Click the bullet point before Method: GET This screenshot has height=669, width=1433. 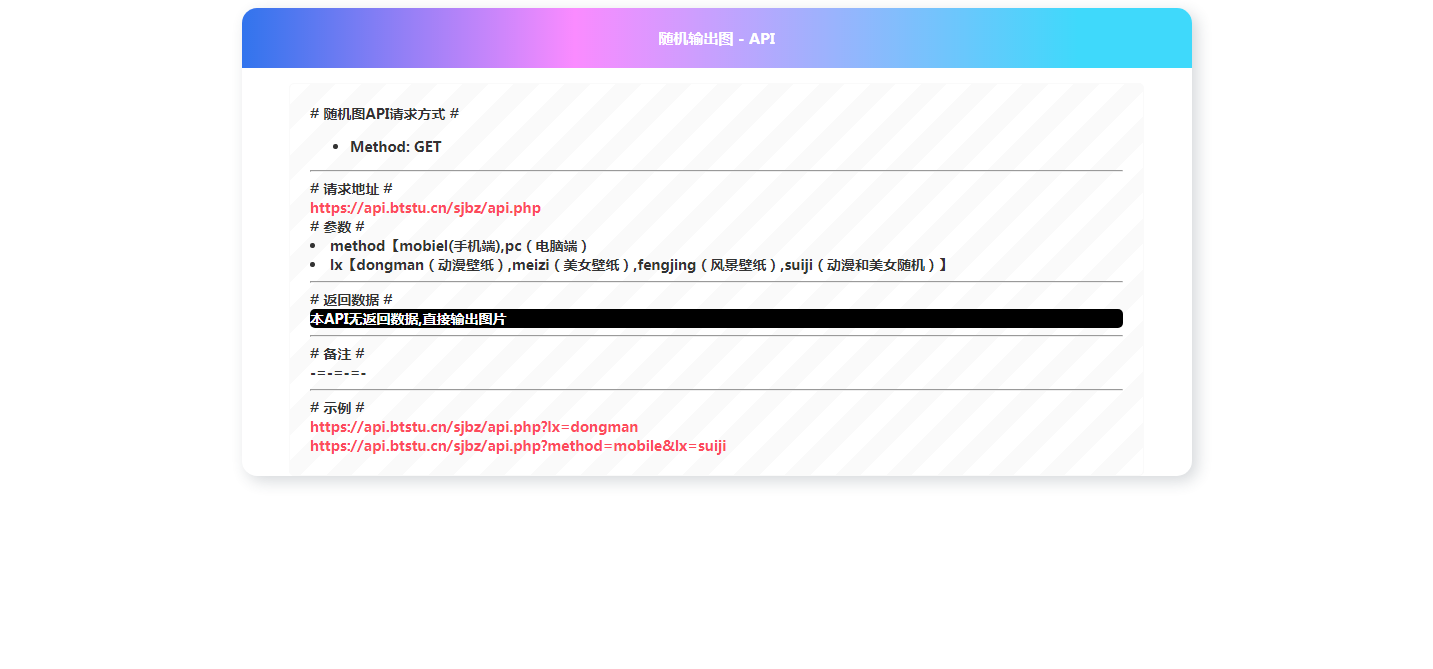(336, 148)
